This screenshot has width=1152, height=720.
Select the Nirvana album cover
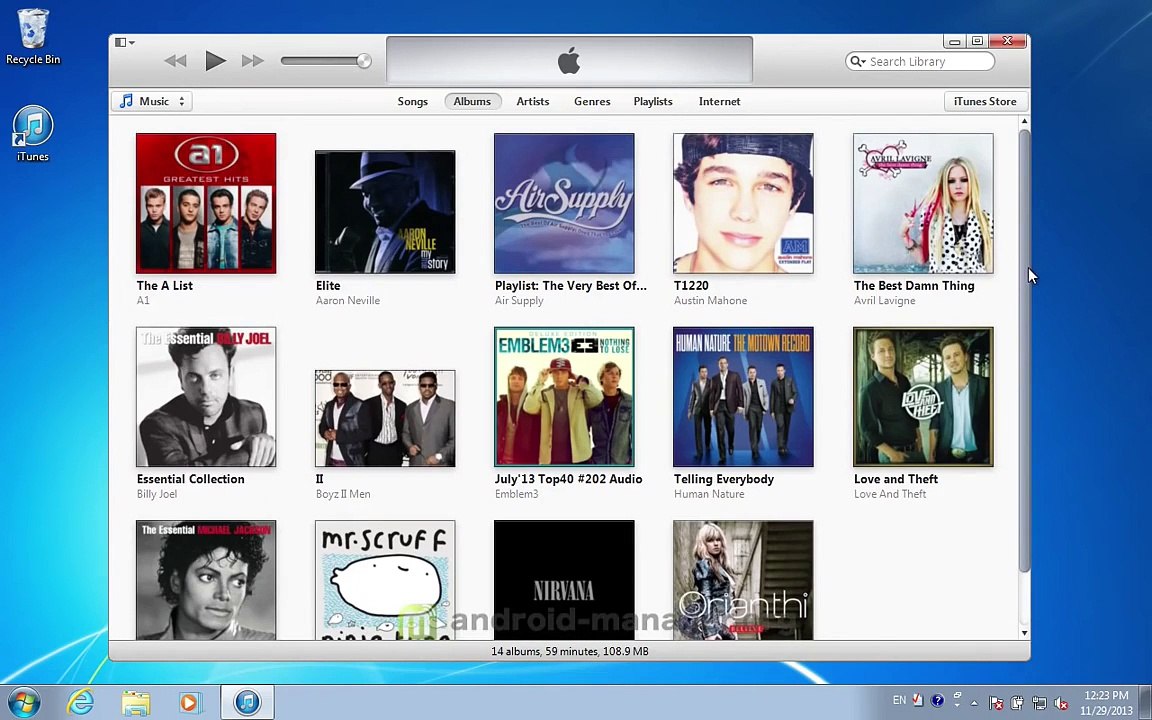click(564, 580)
